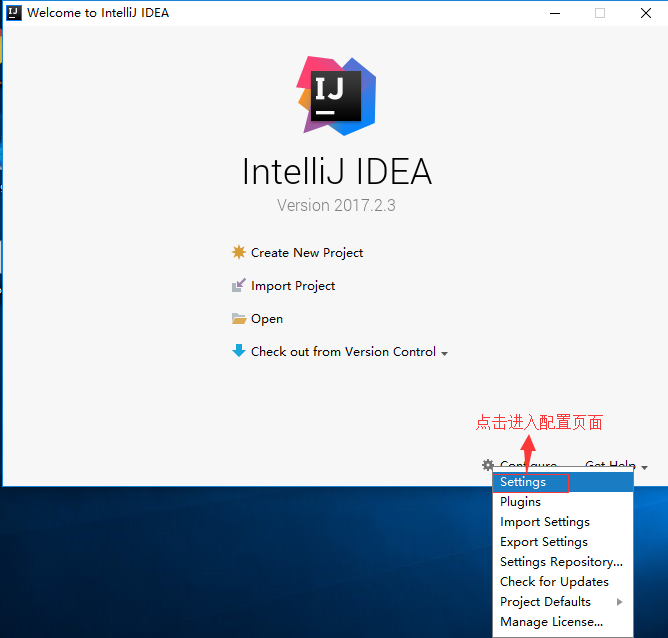Image resolution: width=668 pixels, height=638 pixels.
Task: Expand the Get Help dropdown arrow
Action: coord(645,468)
